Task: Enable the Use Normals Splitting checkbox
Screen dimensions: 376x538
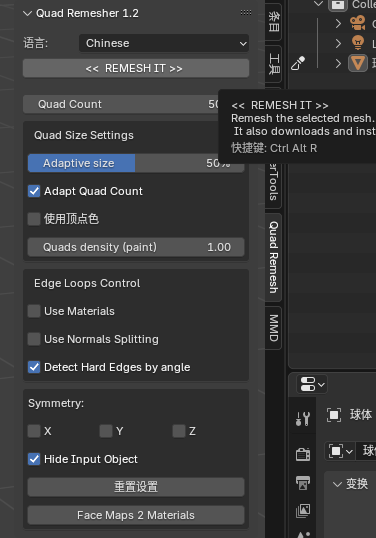Action: click(x=34, y=339)
